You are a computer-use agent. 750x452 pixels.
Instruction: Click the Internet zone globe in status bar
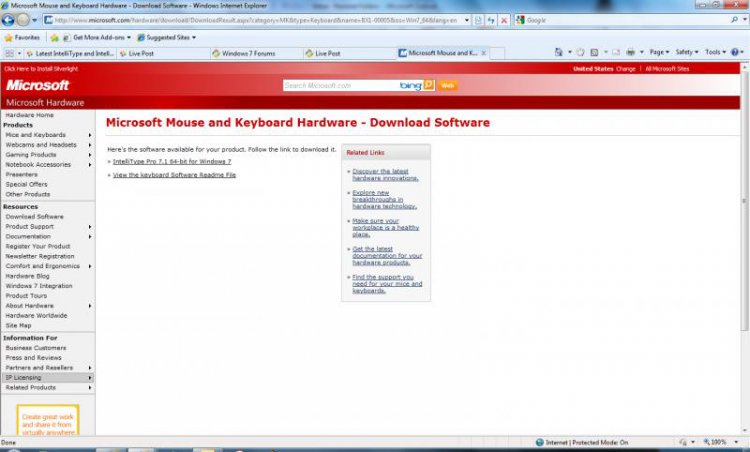point(540,442)
